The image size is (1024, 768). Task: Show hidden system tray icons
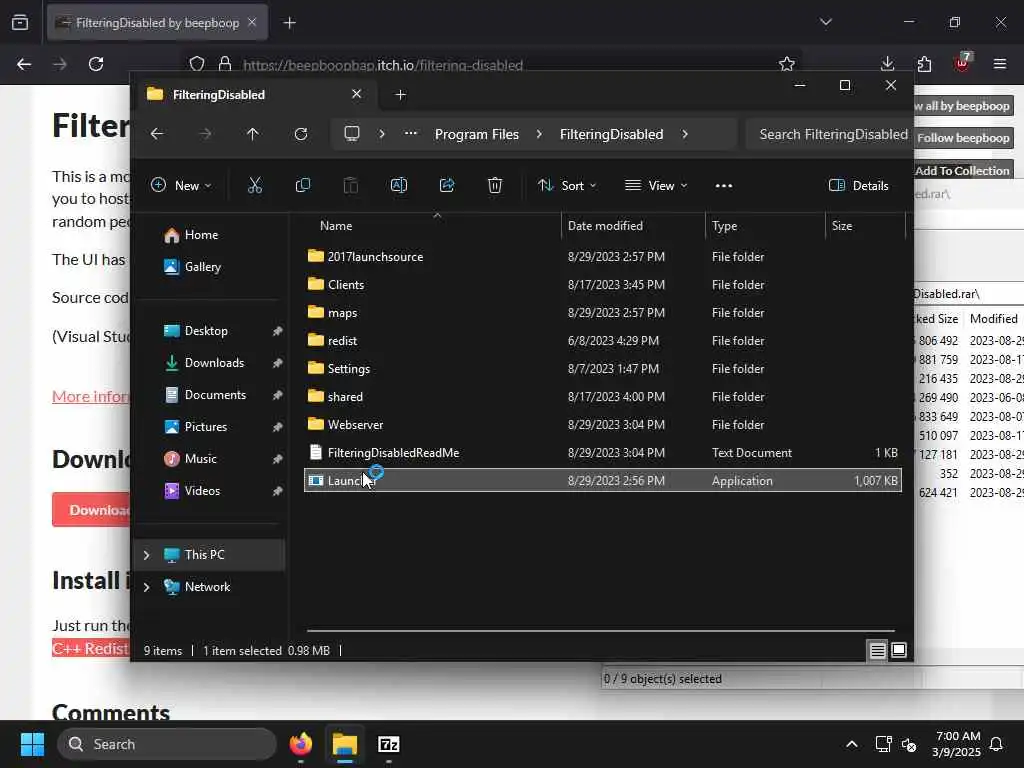(852, 744)
